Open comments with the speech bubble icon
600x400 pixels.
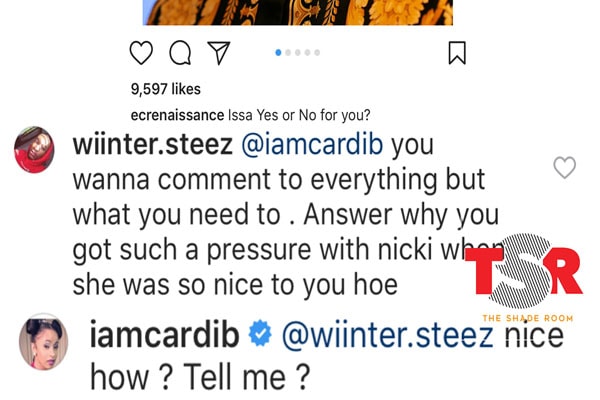point(180,52)
